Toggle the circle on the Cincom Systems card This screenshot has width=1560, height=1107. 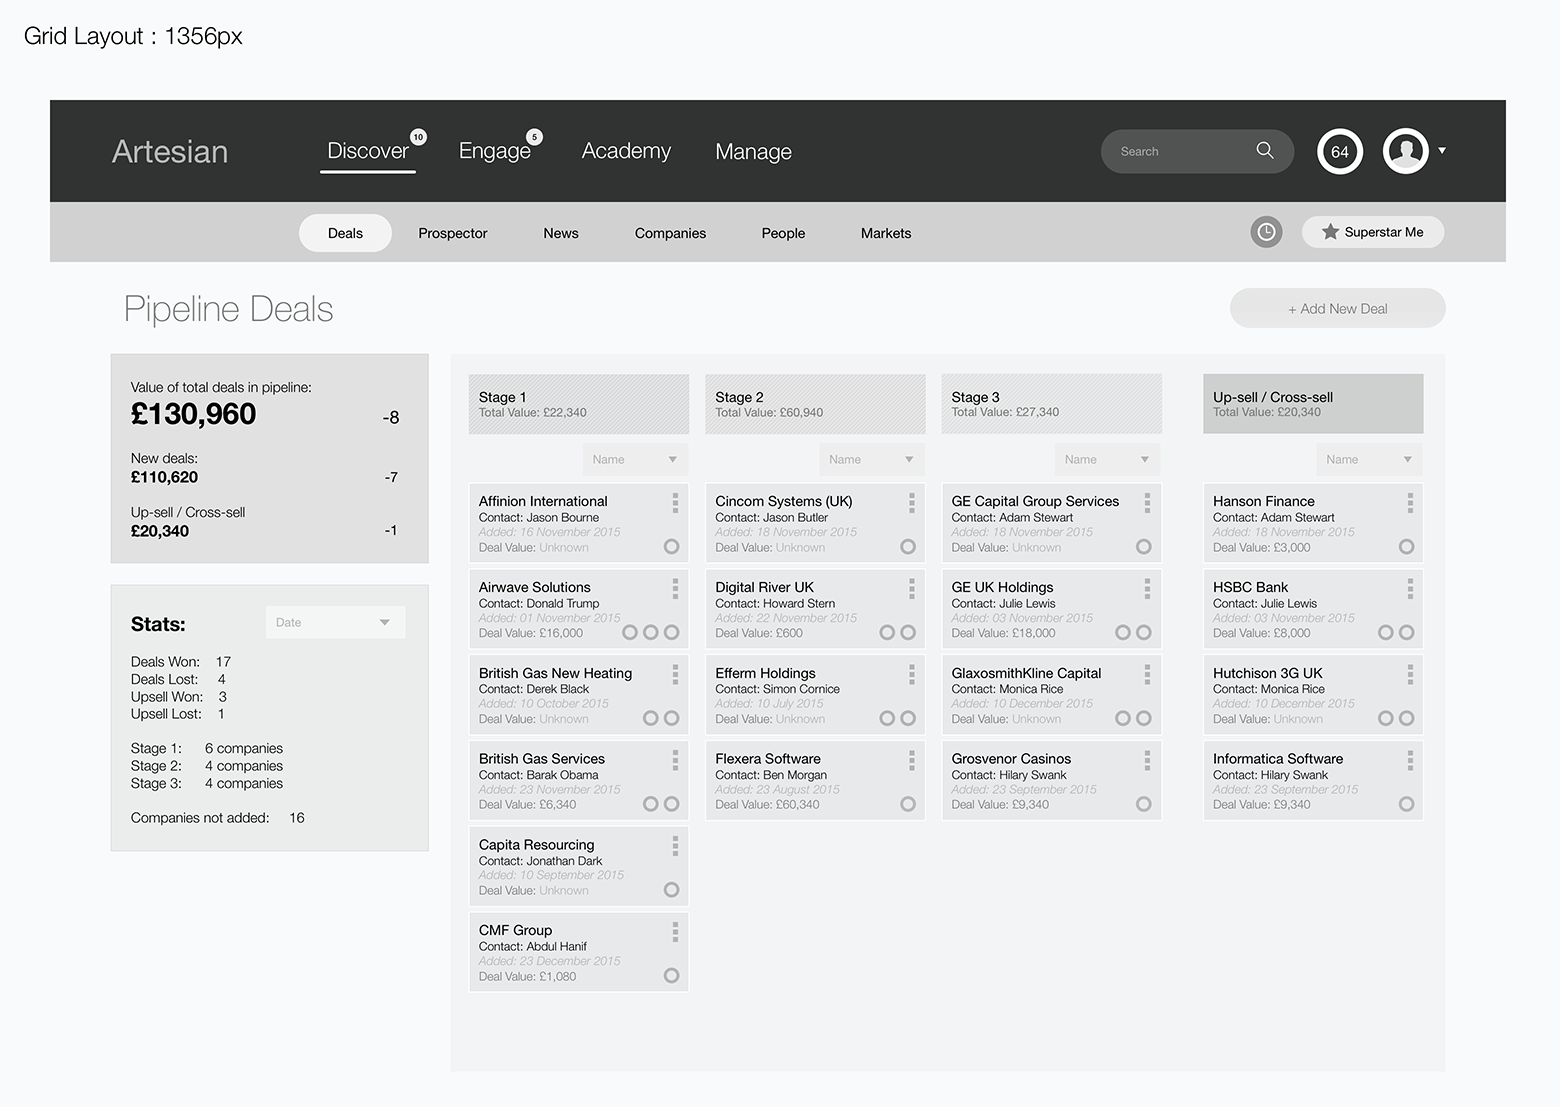[x=908, y=546]
